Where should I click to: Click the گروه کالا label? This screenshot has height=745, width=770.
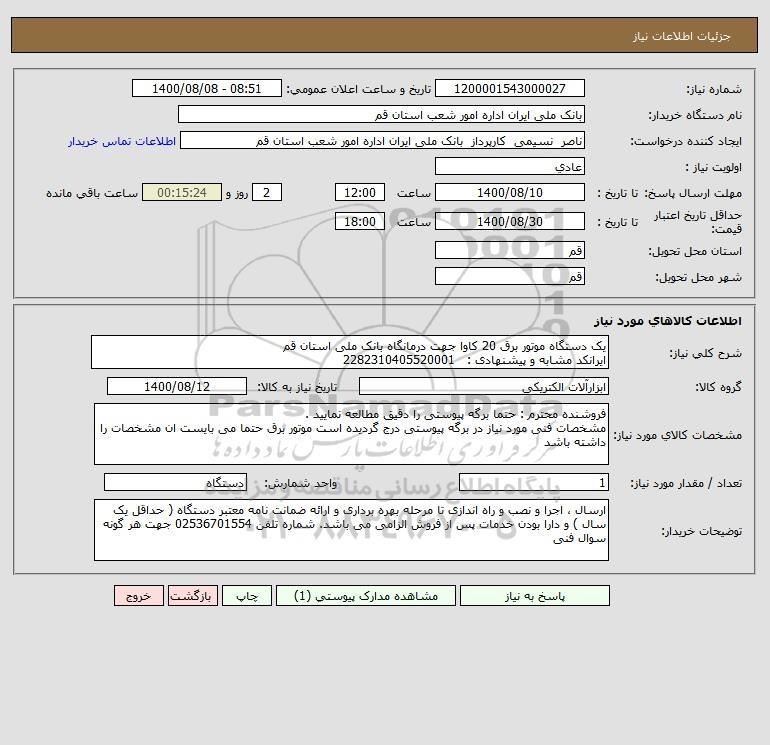[718, 387]
